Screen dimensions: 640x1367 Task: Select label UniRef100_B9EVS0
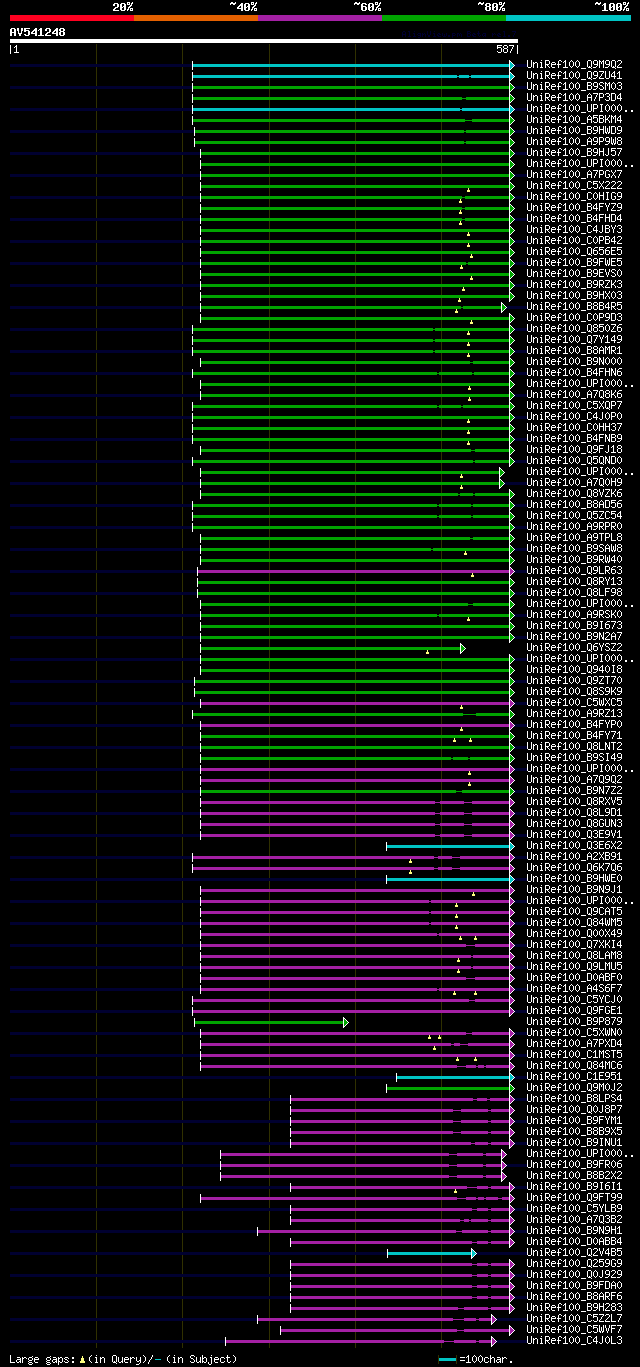point(574,273)
